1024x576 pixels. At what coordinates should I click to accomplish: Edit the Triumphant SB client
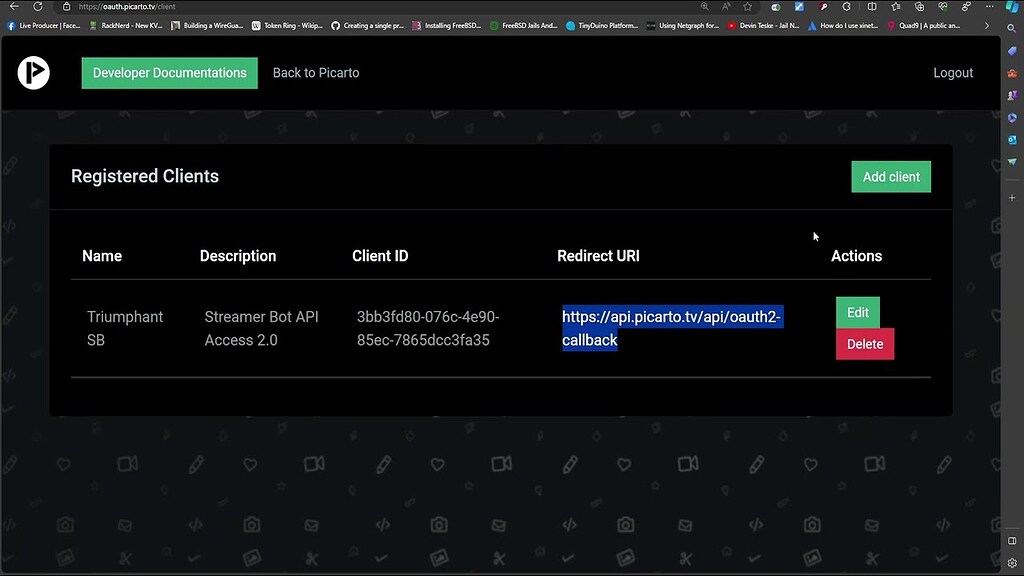pyautogui.click(x=857, y=312)
